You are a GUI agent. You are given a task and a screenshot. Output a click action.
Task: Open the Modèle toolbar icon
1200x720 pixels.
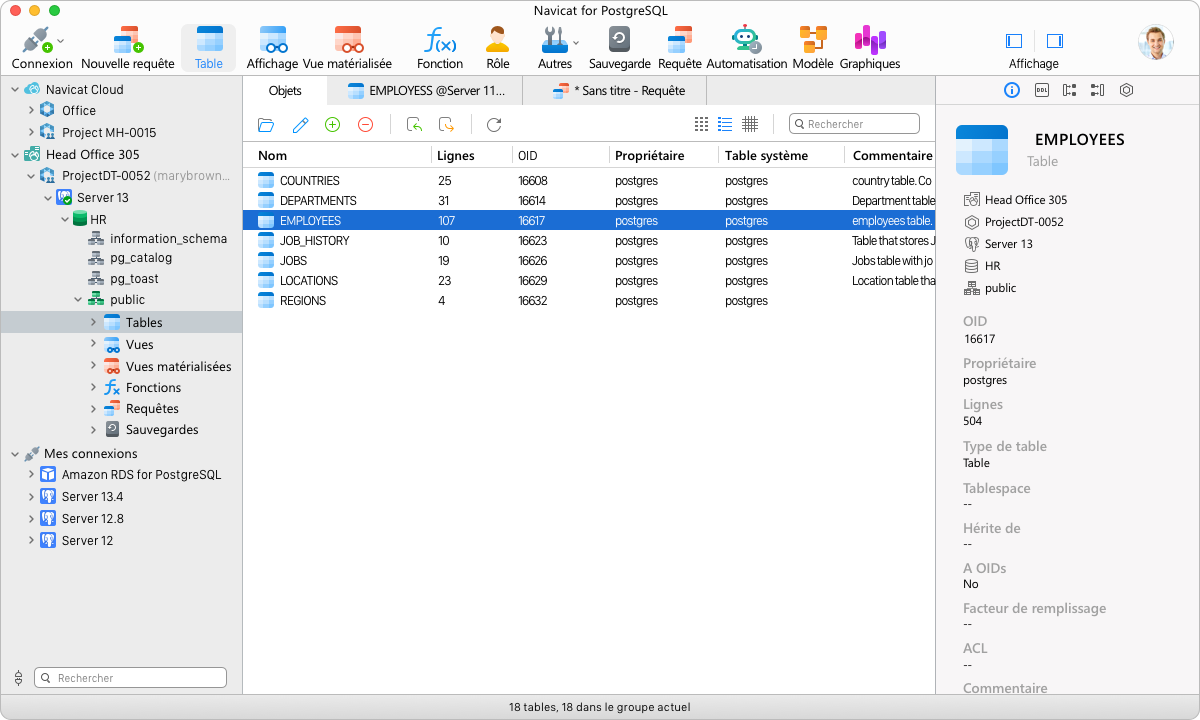tap(813, 48)
